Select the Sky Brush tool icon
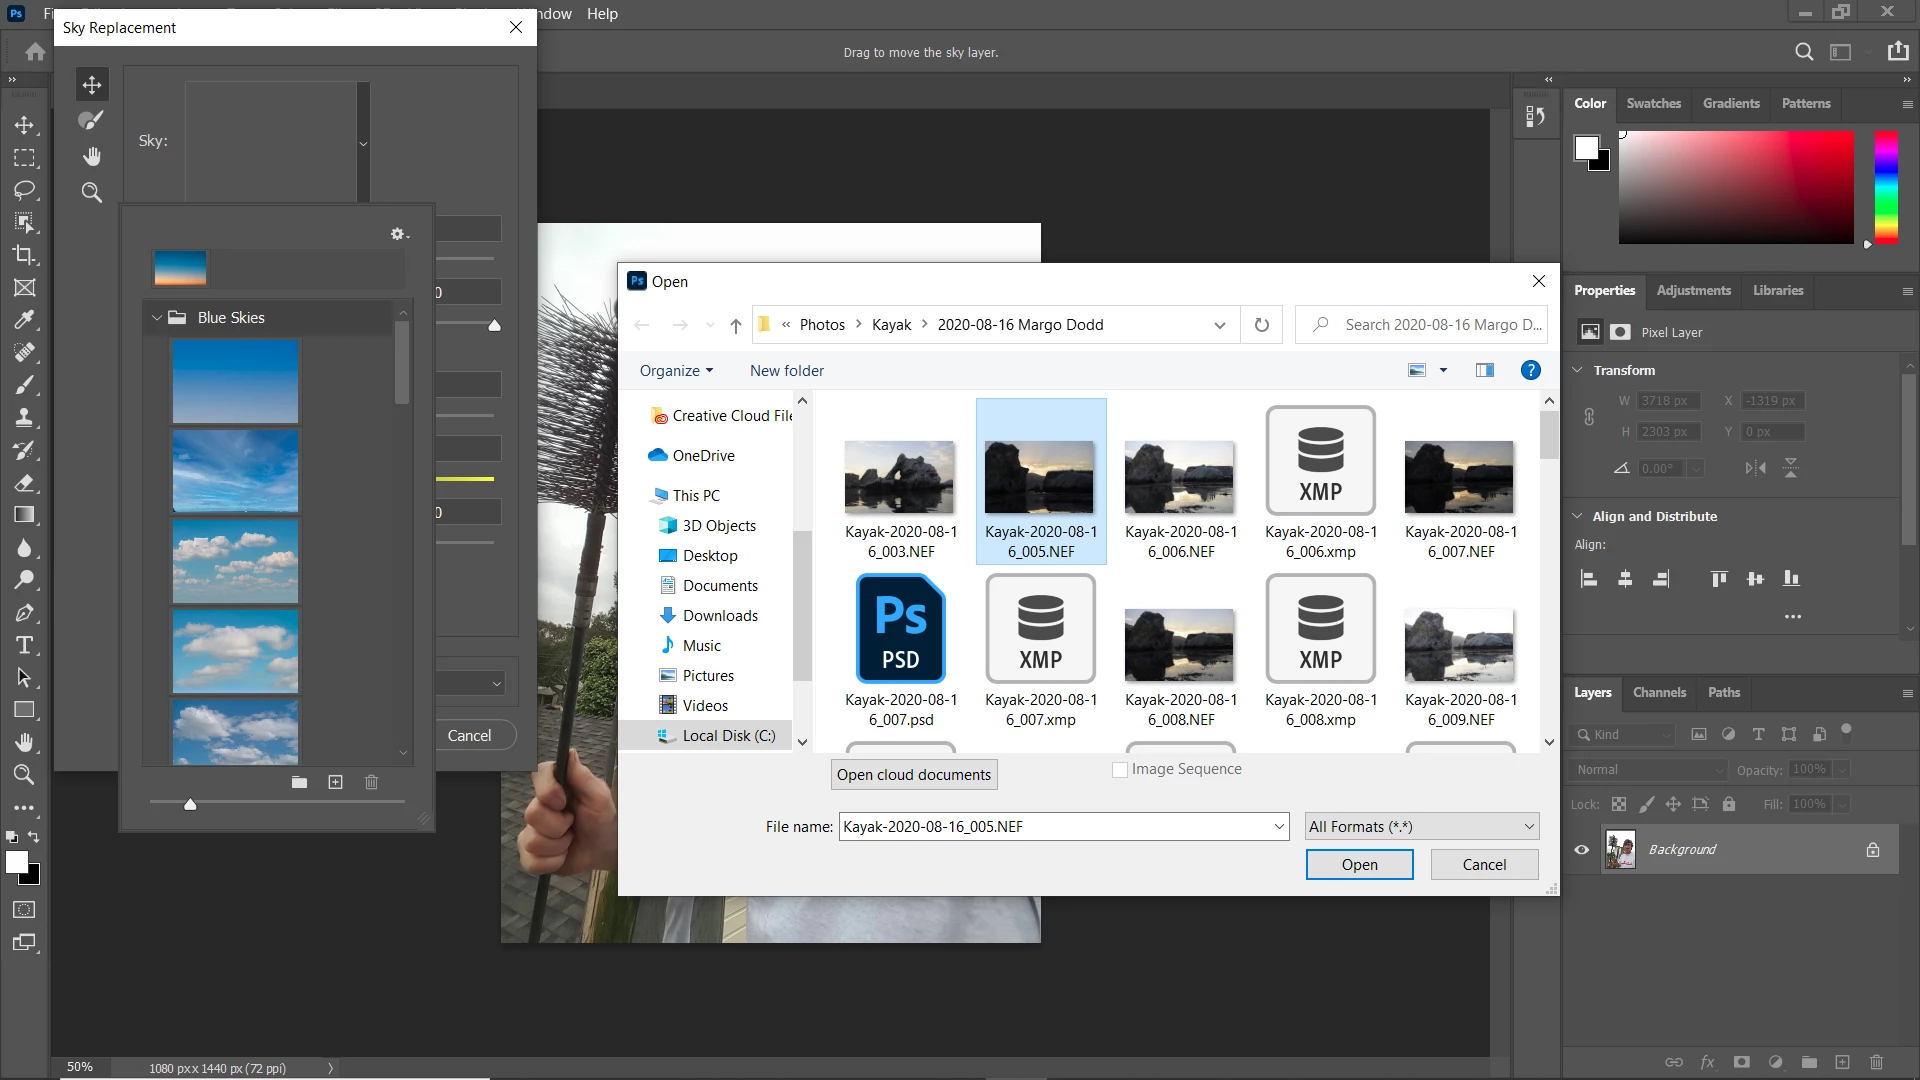The height and width of the screenshot is (1080, 1920). pyautogui.click(x=91, y=121)
